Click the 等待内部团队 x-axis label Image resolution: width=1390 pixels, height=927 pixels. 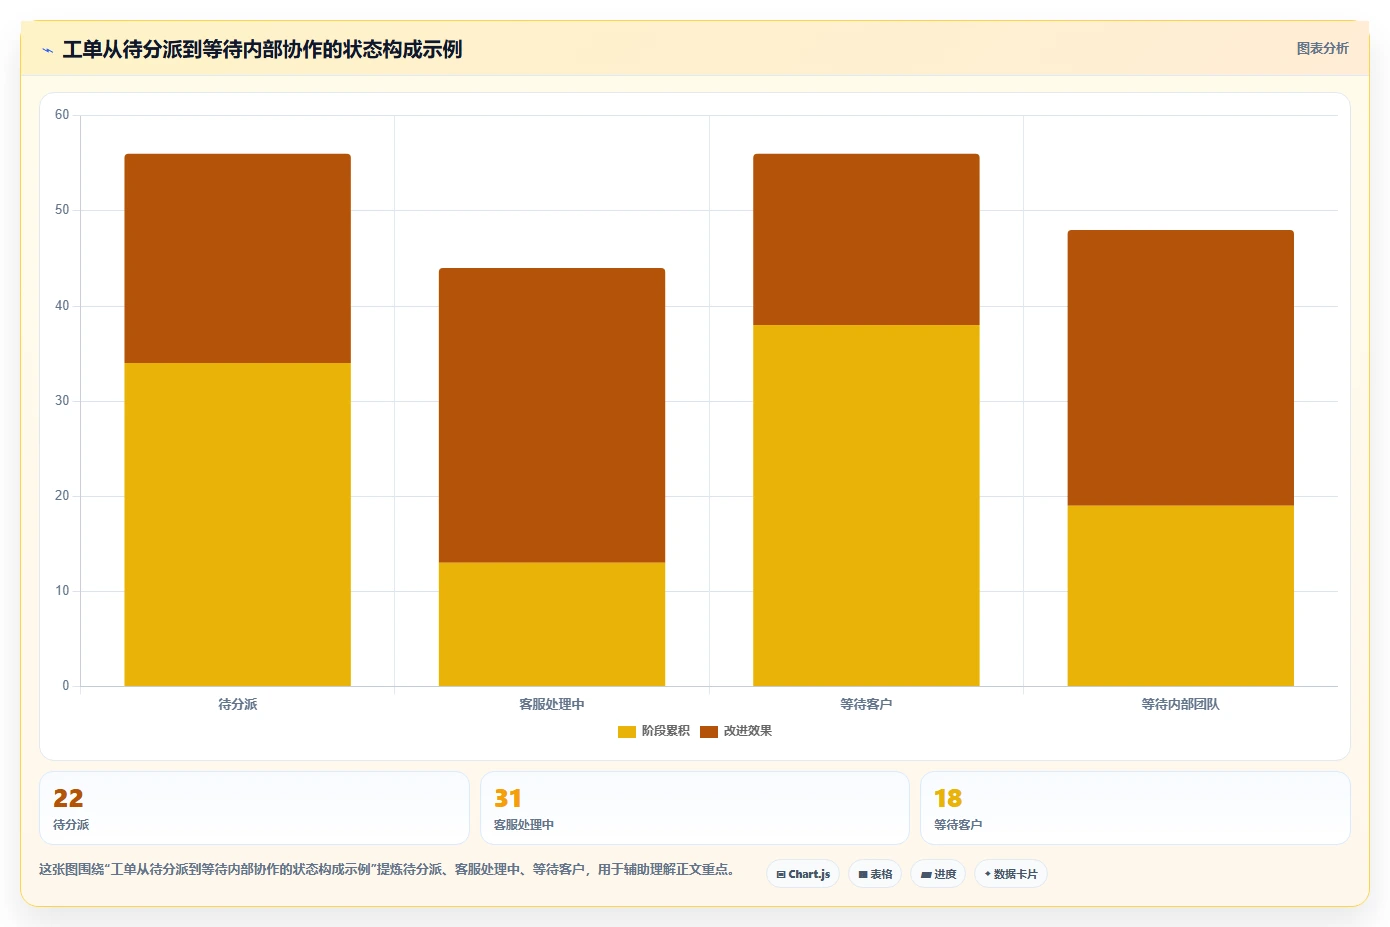coord(1181,705)
